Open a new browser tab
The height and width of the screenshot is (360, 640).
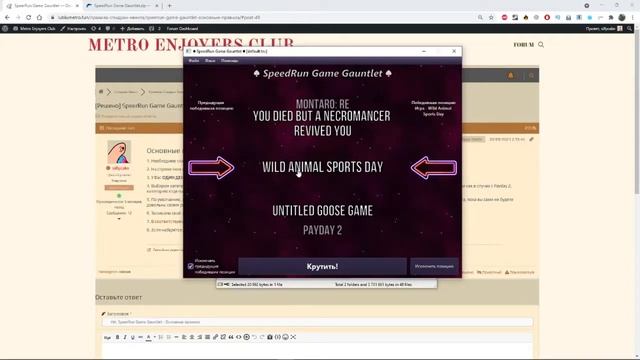(x=169, y=6)
